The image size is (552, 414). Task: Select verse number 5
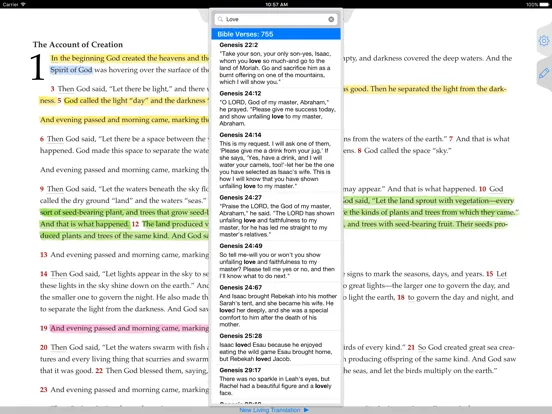59,101
